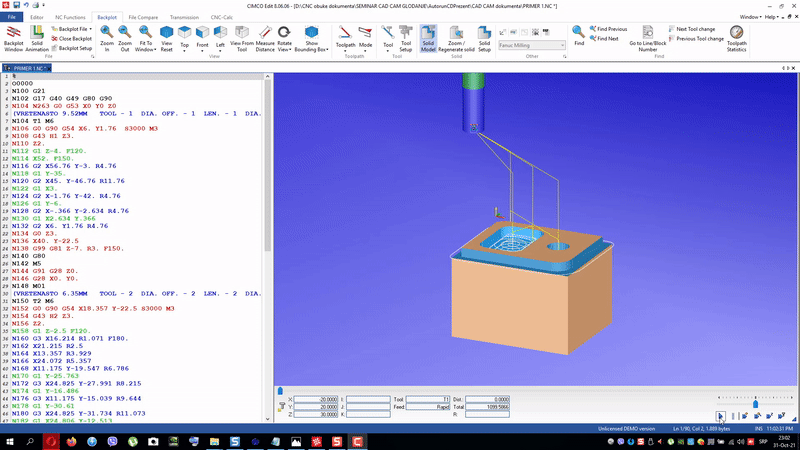Click Close Backplot
Image resolution: width=800 pixels, height=450 pixels.
pos(71,38)
